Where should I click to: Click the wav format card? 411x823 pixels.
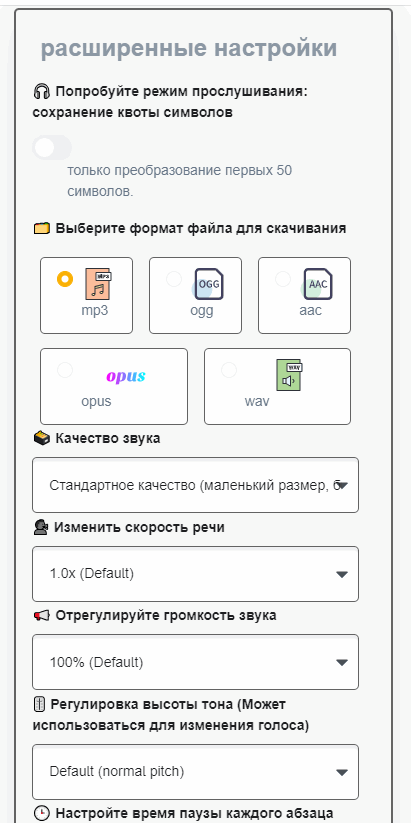tap(277, 386)
